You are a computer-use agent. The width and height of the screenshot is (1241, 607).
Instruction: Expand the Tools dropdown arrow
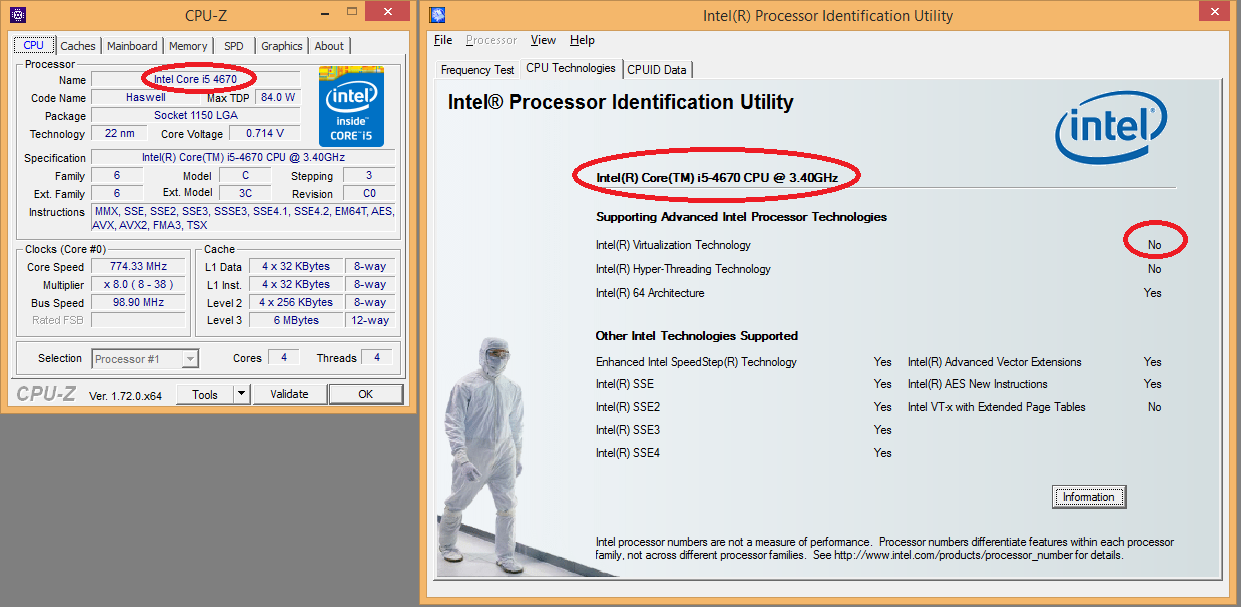pyautogui.click(x=241, y=394)
